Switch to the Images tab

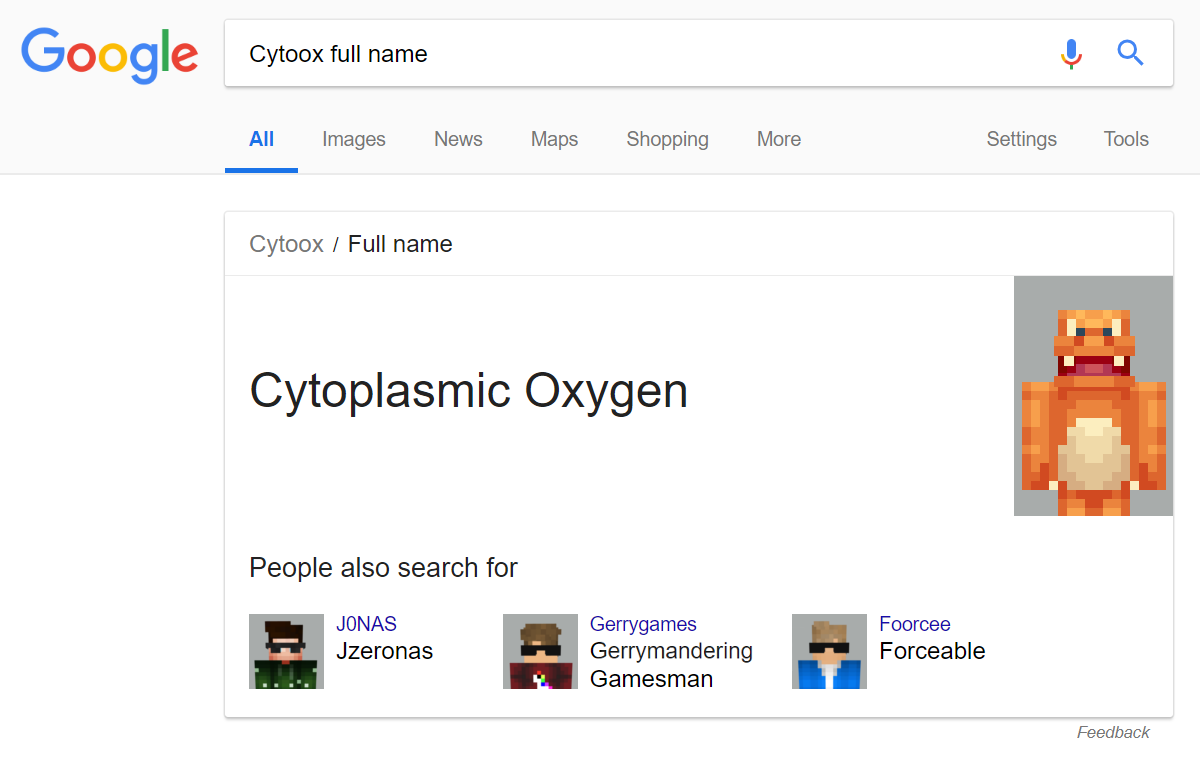pyautogui.click(x=354, y=140)
